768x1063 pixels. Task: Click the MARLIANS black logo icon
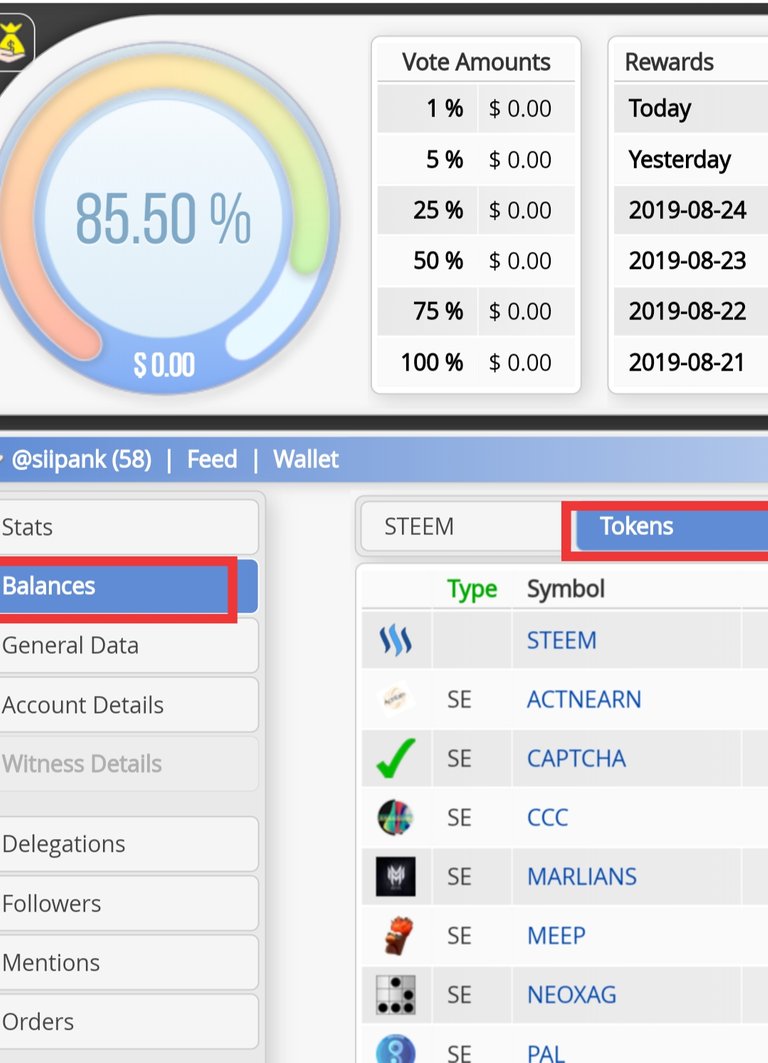pyautogui.click(x=395, y=876)
